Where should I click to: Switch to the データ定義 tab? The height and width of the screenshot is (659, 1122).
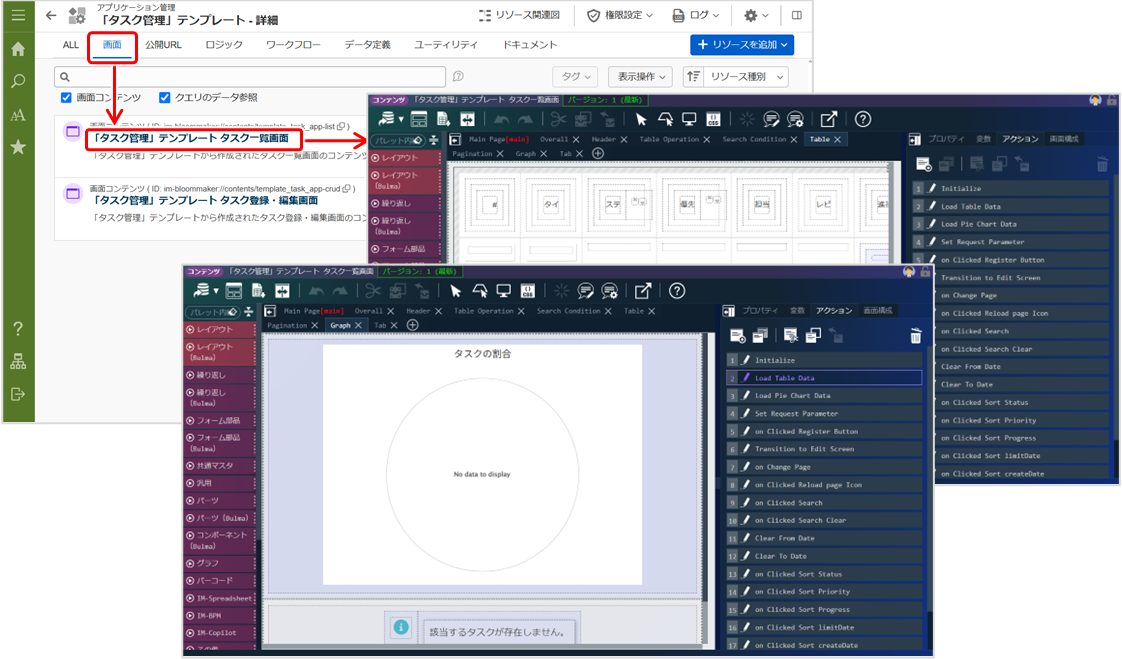point(367,44)
